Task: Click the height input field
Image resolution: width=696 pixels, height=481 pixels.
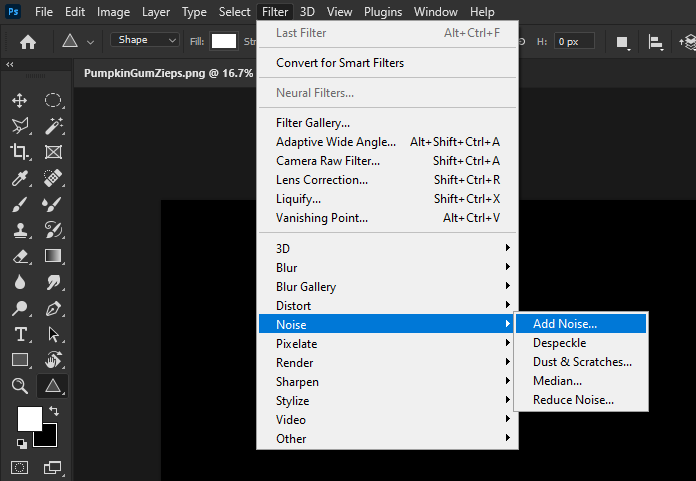Action: point(574,41)
